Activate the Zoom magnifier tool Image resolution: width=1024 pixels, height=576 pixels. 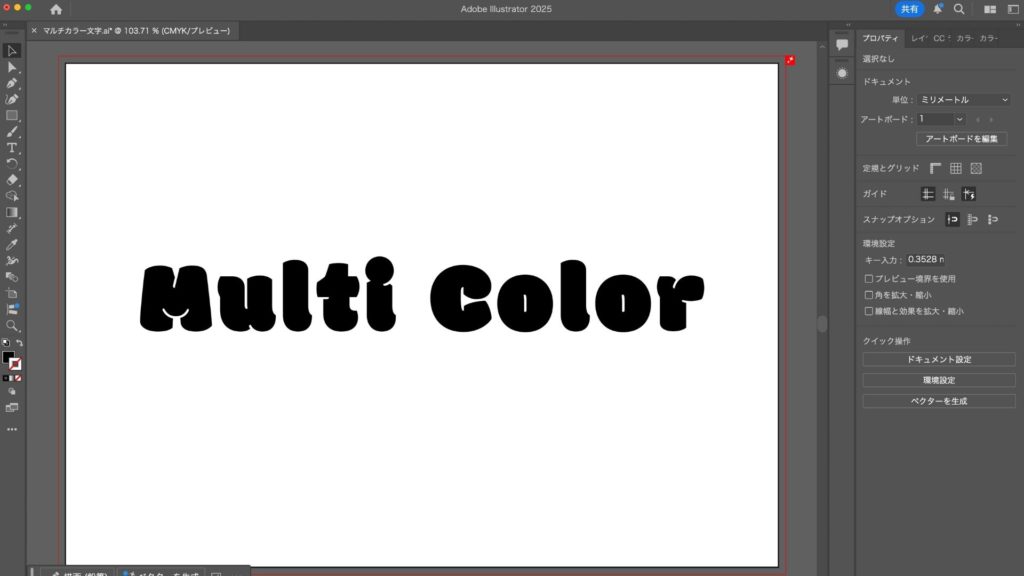tap(12, 326)
